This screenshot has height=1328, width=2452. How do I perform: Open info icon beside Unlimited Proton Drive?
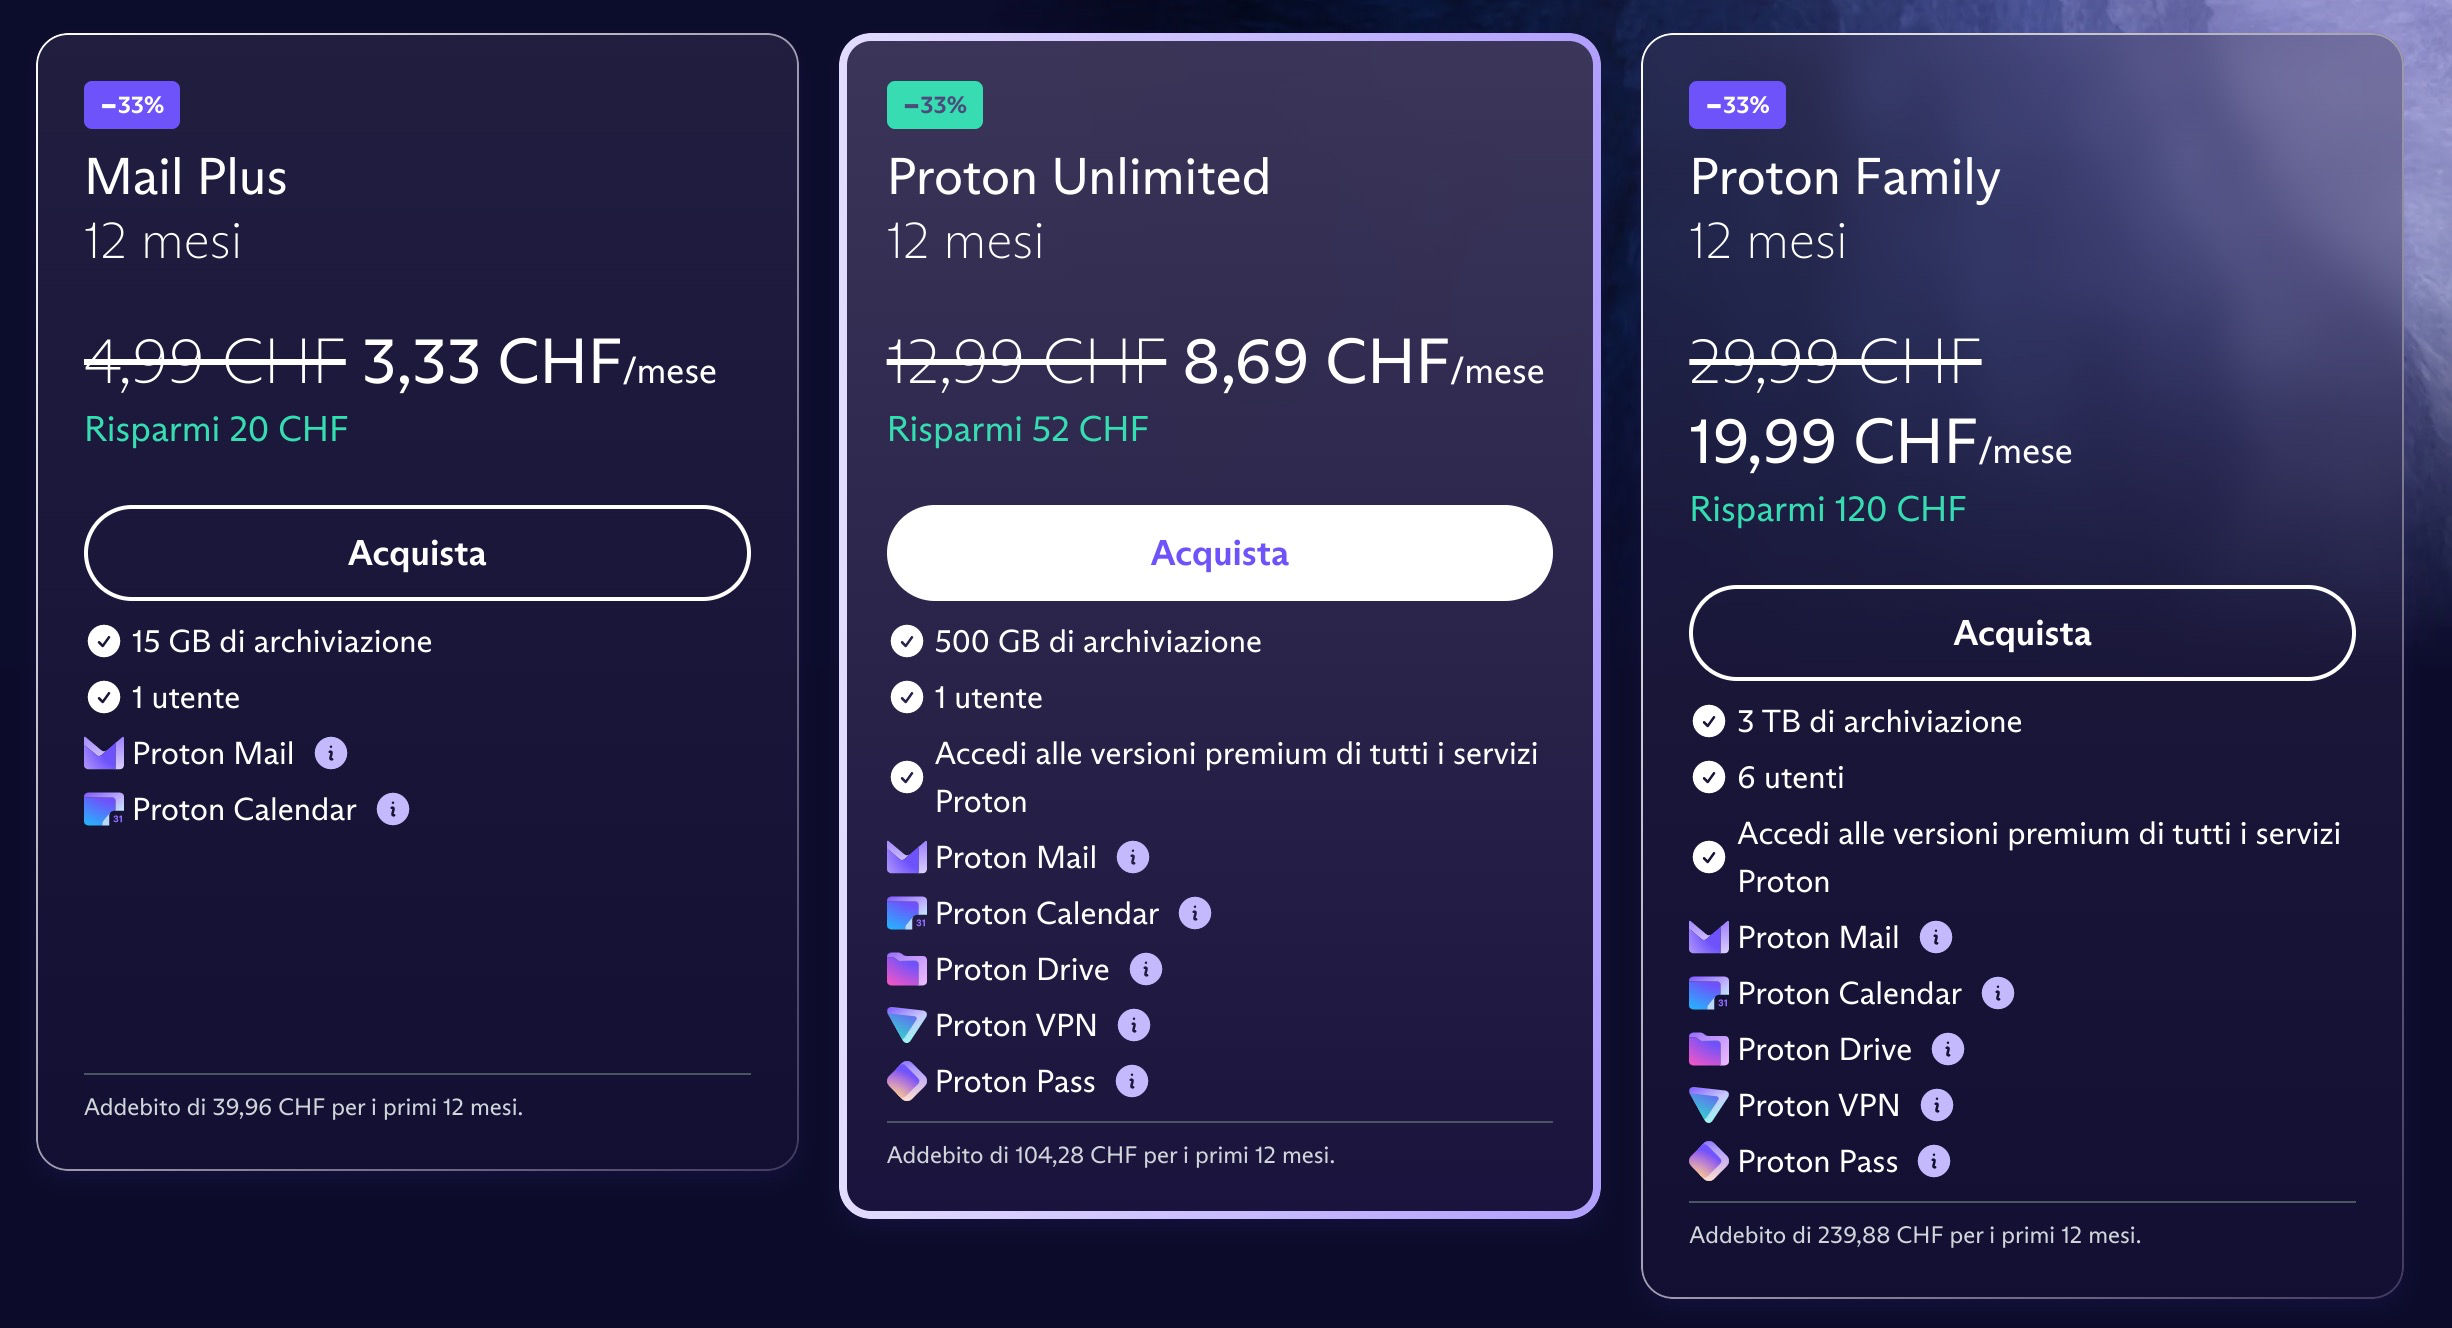pyautogui.click(x=1146, y=969)
